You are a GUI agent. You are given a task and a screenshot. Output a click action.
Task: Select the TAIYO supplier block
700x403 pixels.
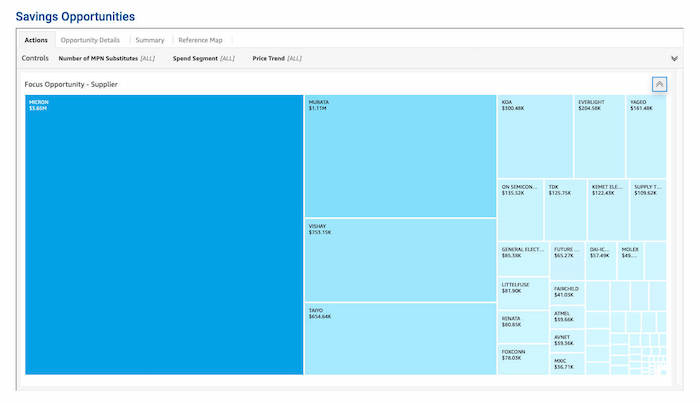pos(400,339)
